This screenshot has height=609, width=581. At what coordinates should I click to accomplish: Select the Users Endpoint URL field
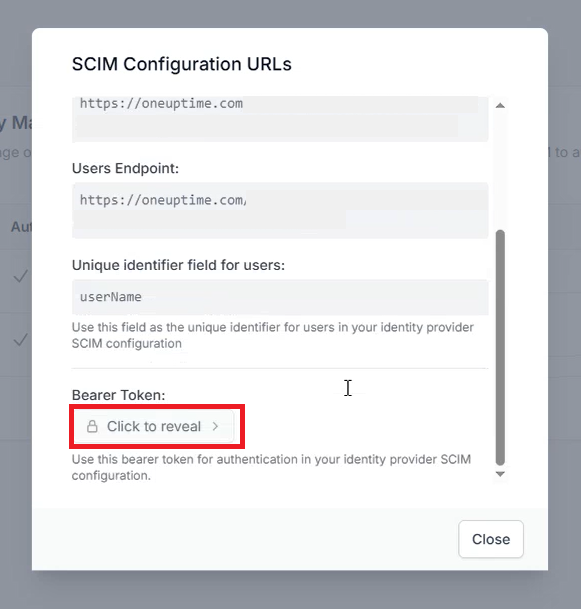280,210
